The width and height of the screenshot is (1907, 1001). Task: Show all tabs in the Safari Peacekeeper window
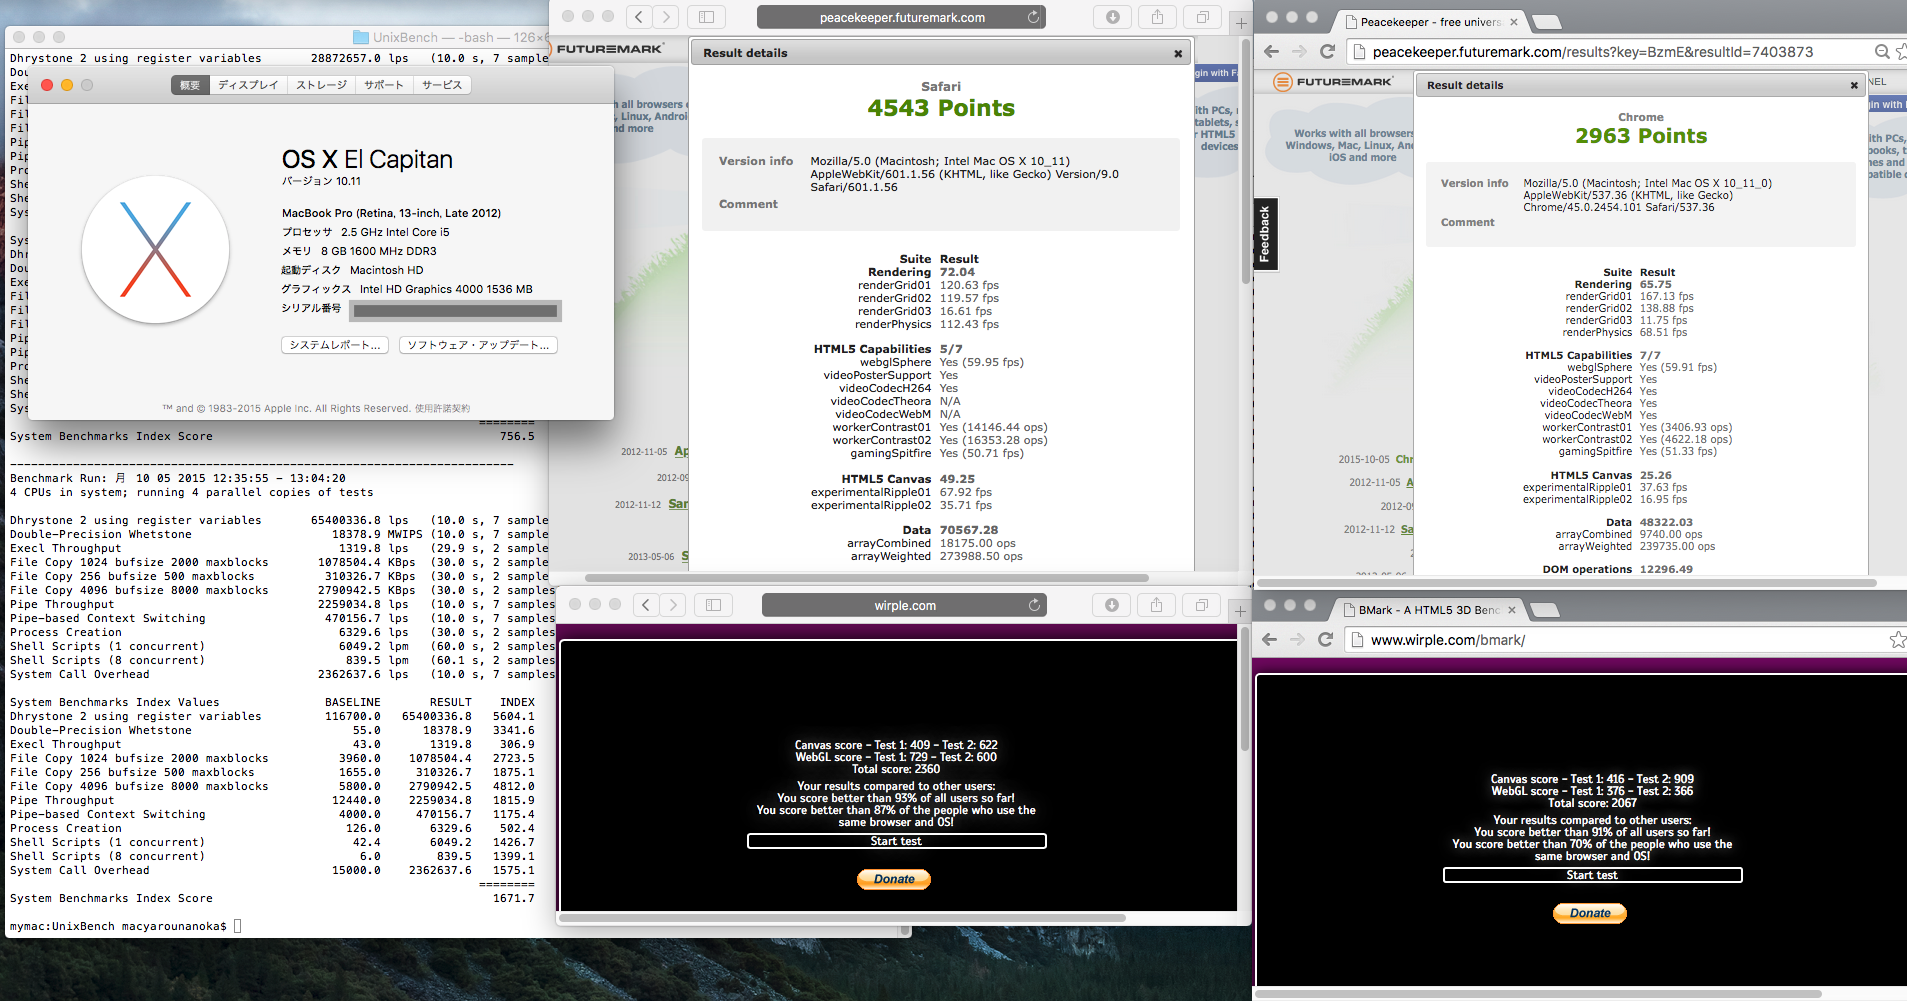1202,17
